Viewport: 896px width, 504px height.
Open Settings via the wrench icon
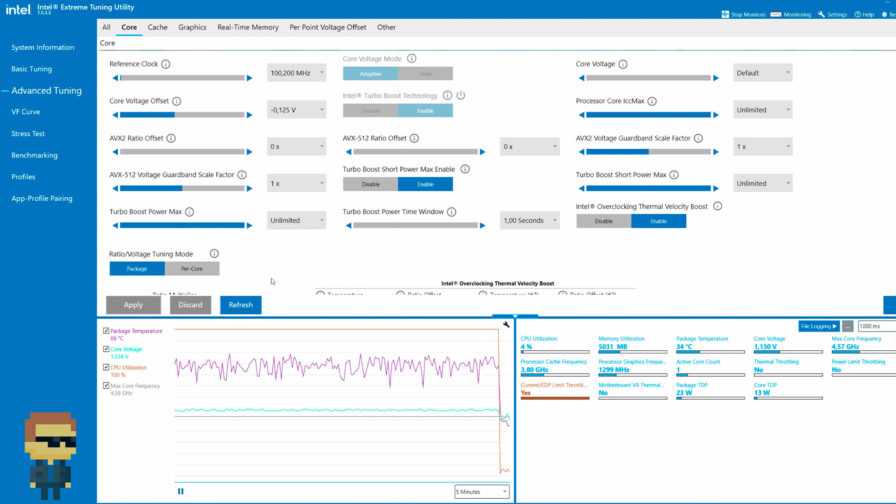(x=821, y=15)
